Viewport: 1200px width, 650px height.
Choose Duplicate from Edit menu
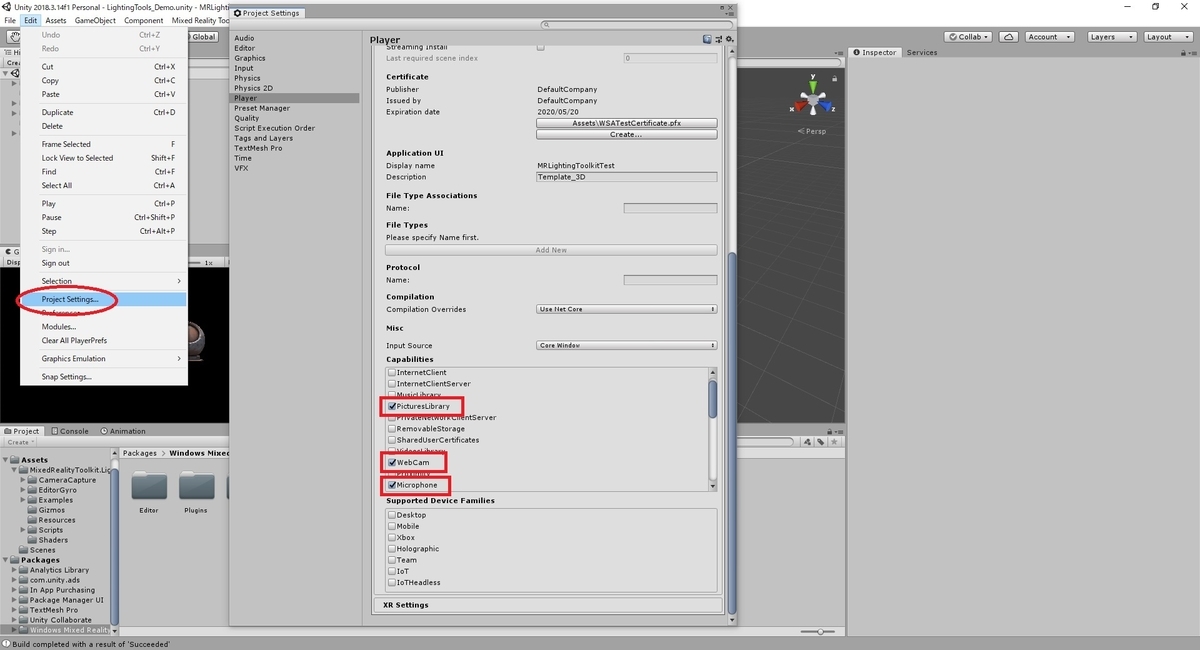click(x=104, y=112)
